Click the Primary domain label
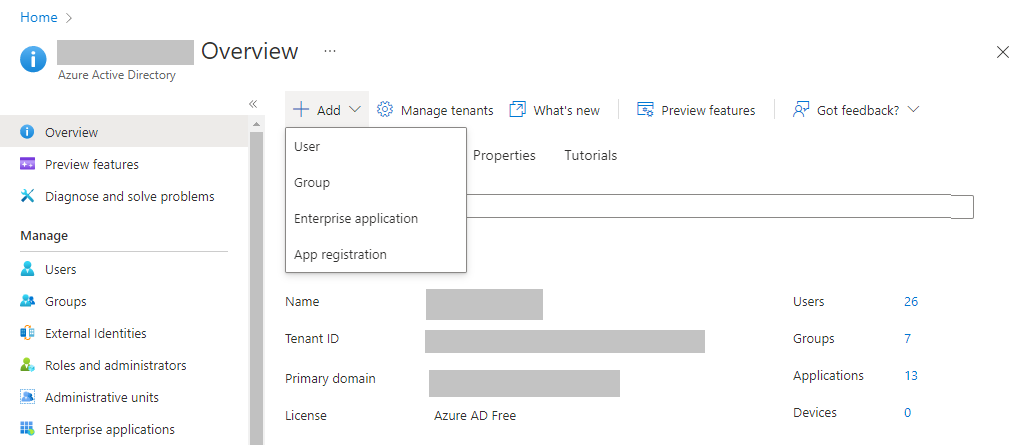Image resolution: width=1028 pixels, height=445 pixels. click(330, 379)
